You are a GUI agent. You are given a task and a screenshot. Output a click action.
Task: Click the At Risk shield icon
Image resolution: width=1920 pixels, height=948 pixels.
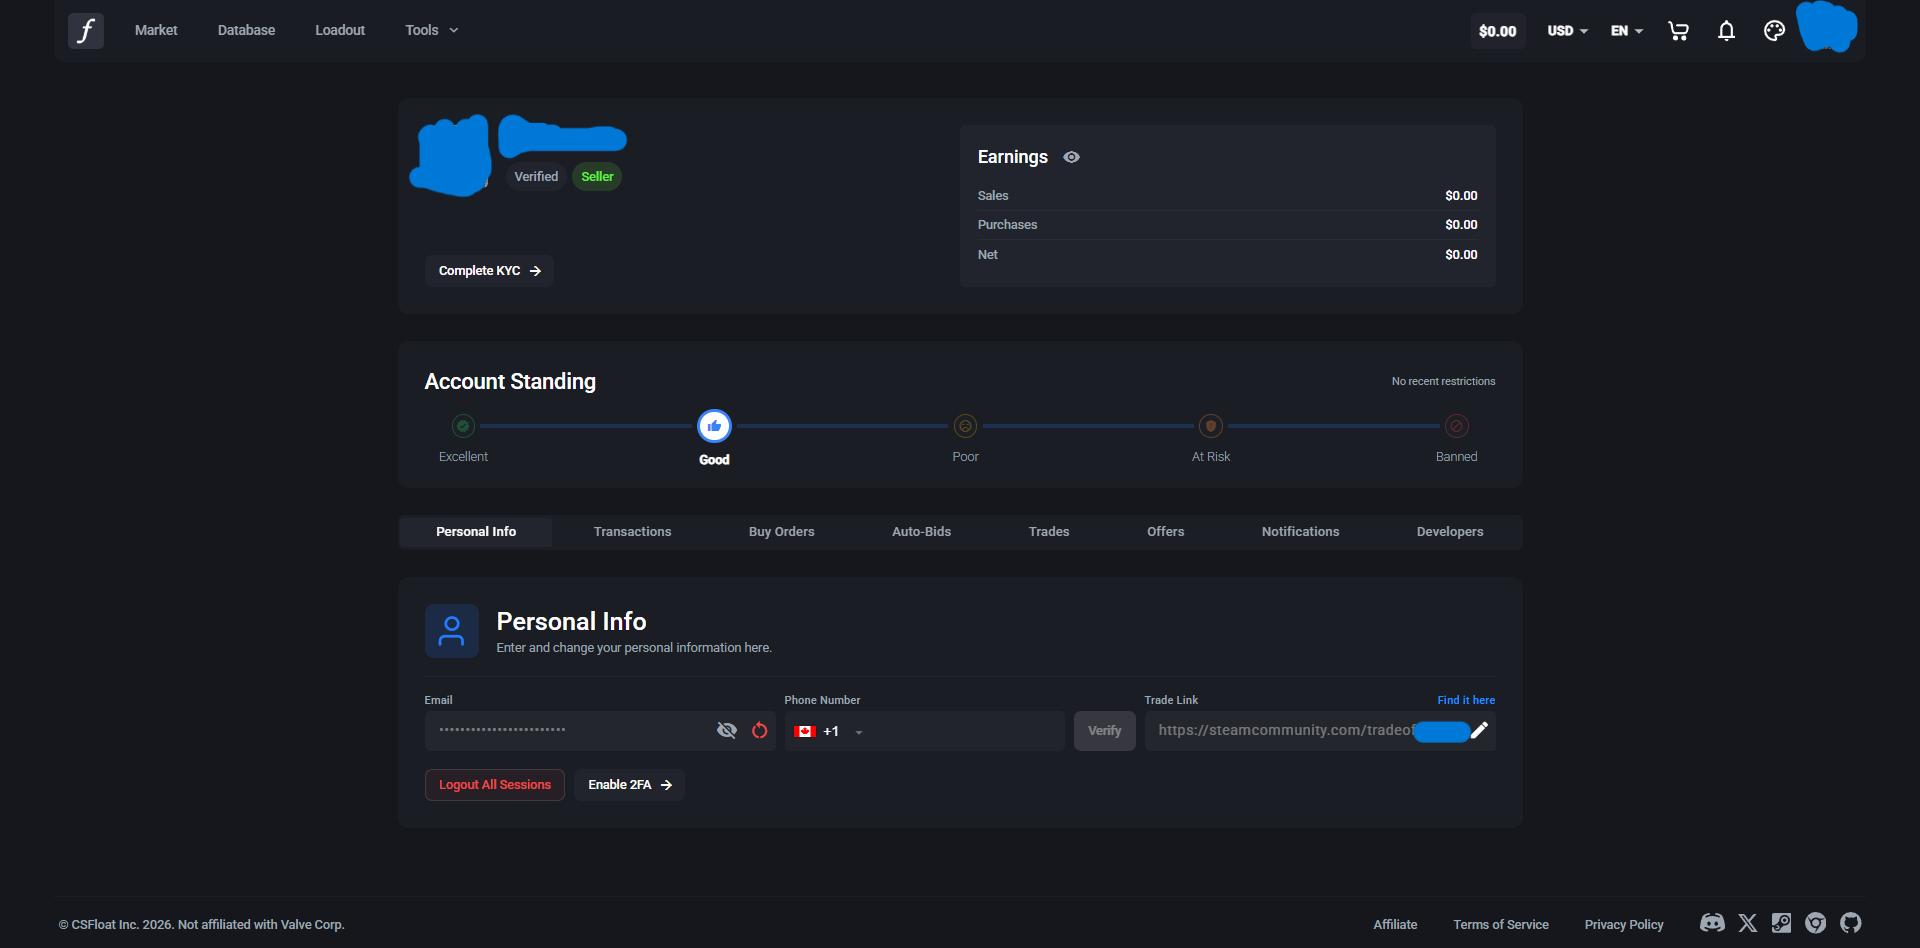click(1211, 426)
